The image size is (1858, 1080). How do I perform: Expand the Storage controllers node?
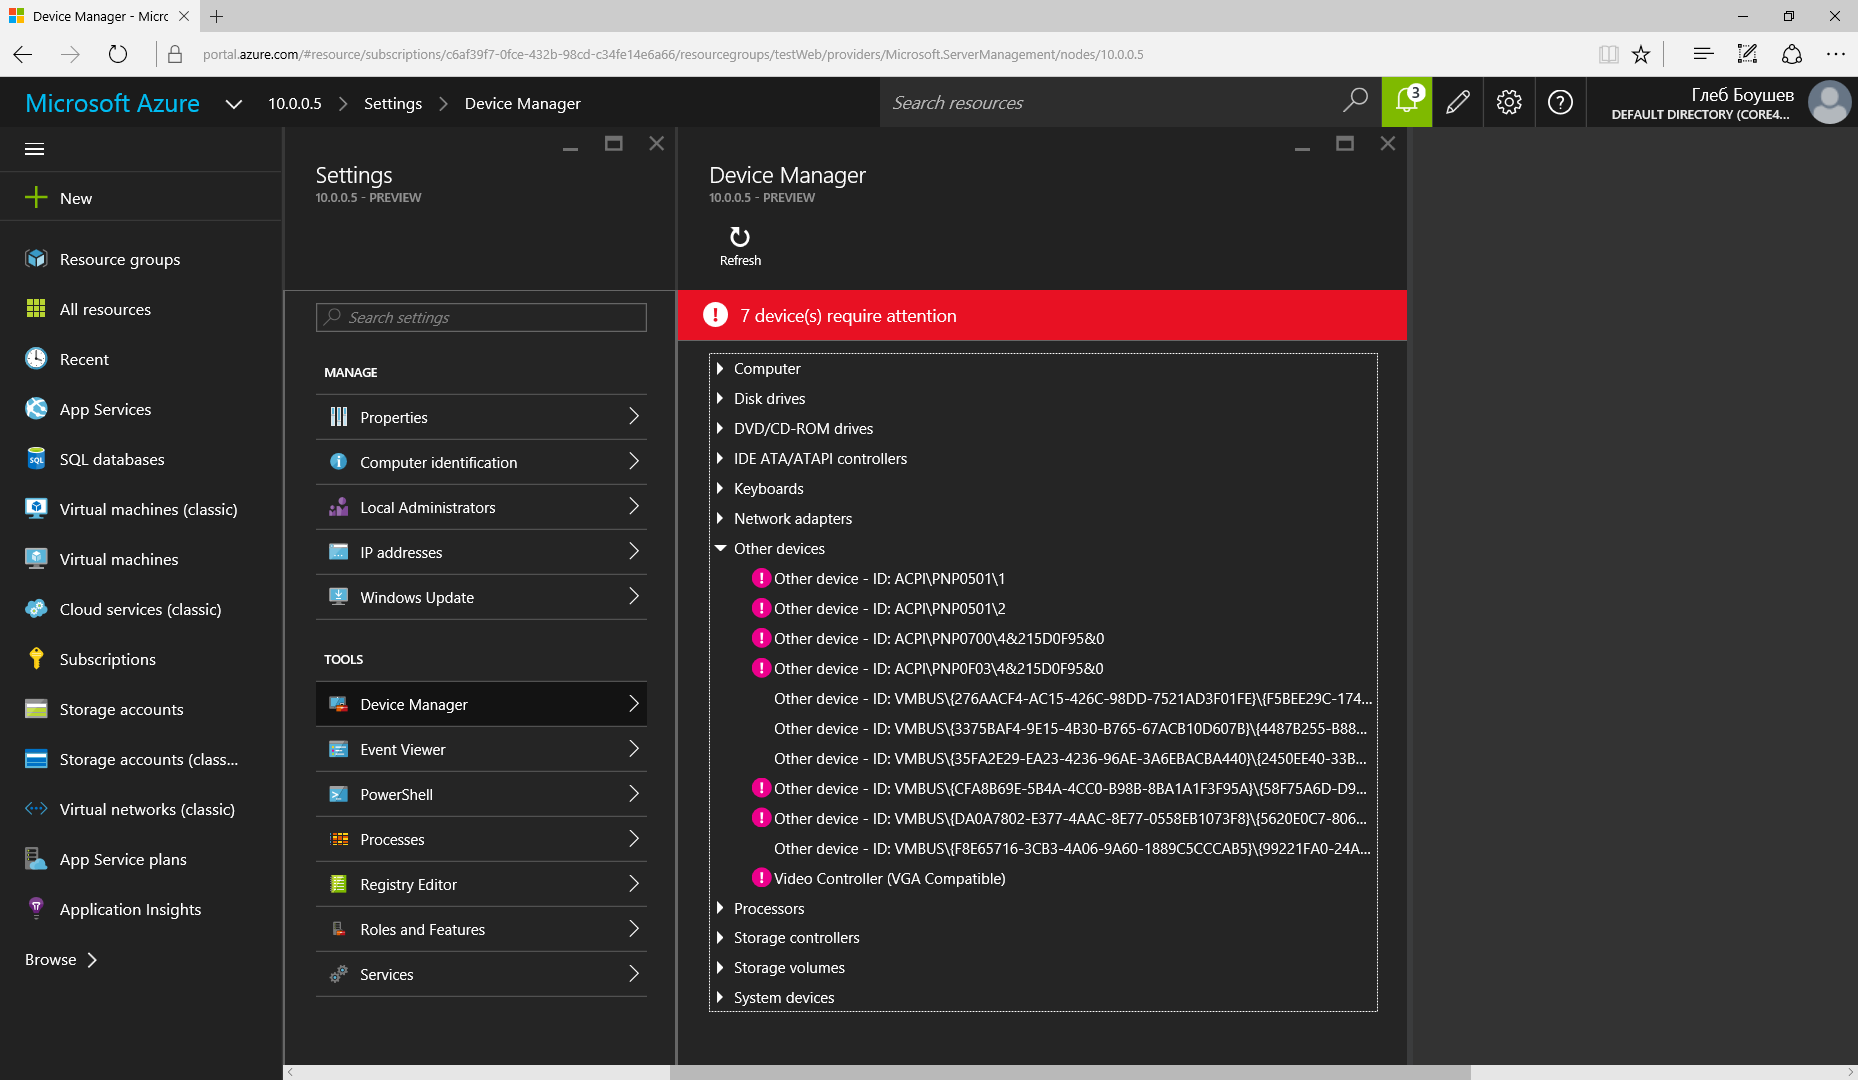coord(720,937)
